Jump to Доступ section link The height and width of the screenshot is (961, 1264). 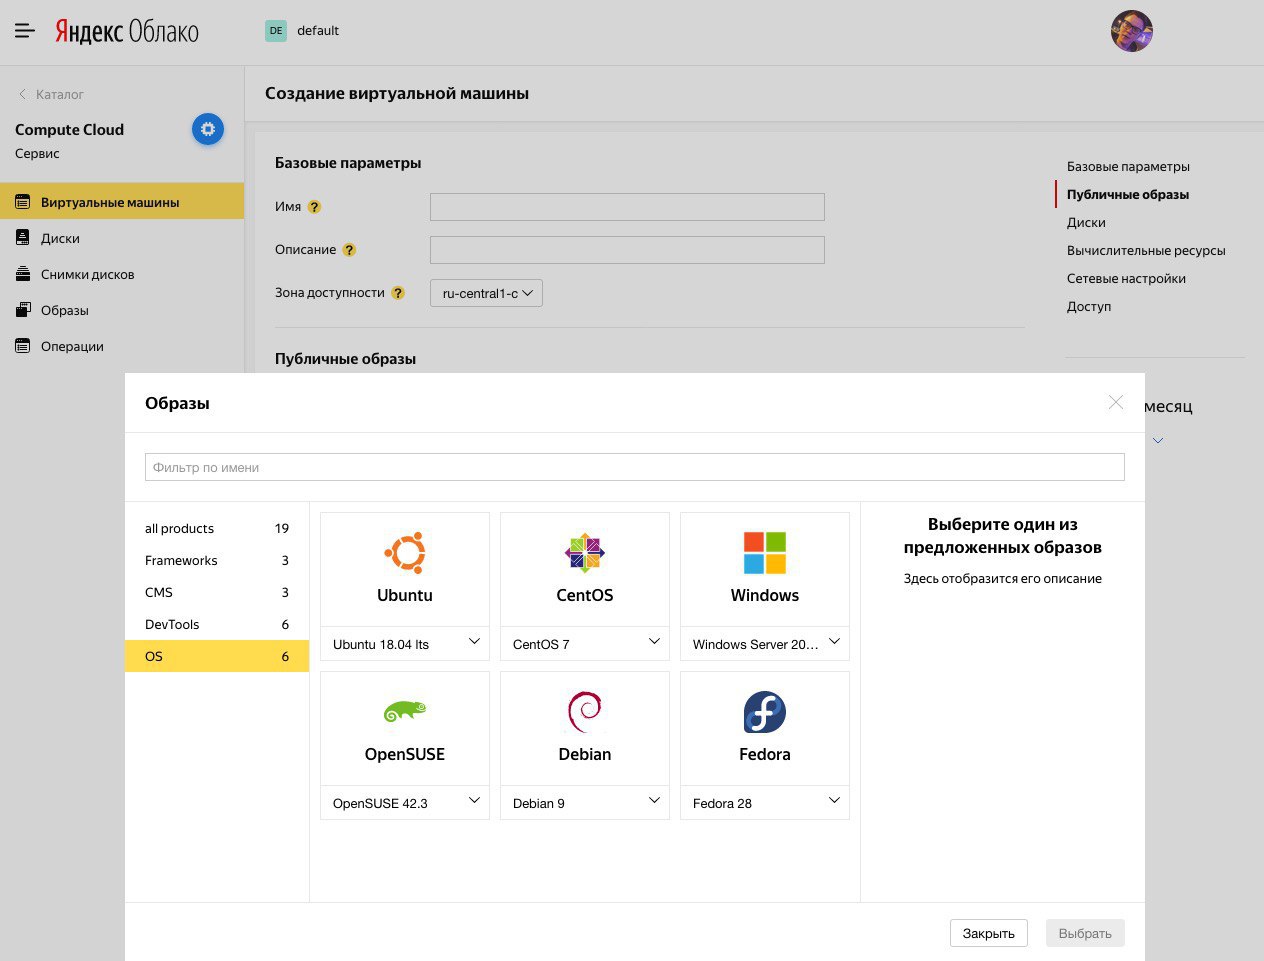(x=1089, y=306)
